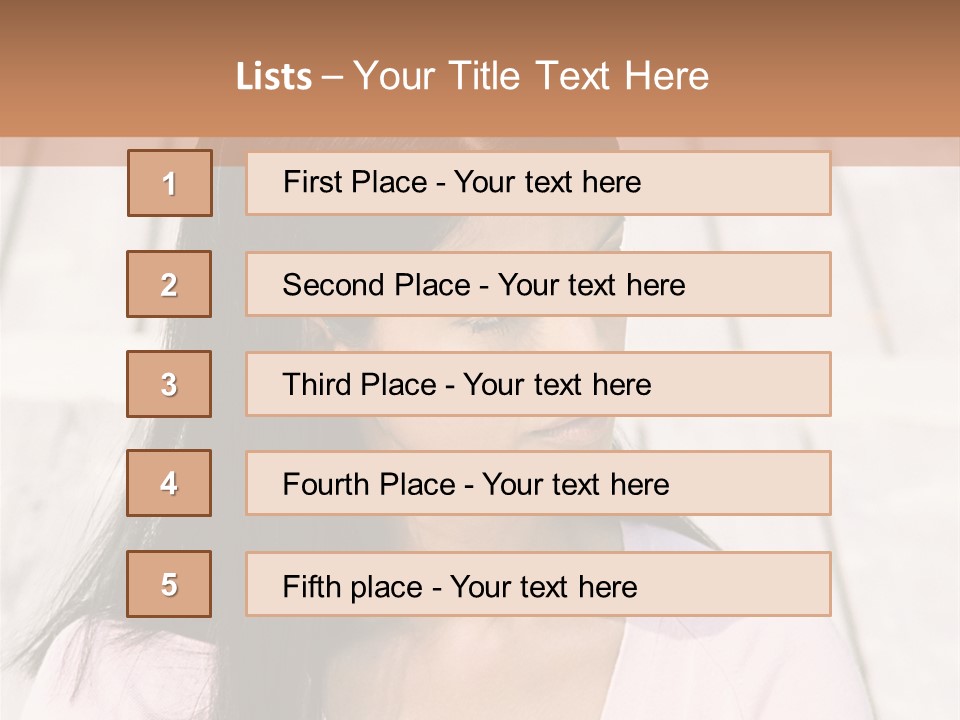Image resolution: width=960 pixels, height=720 pixels.
Task: Click the number 3 box
Action: coord(169,384)
